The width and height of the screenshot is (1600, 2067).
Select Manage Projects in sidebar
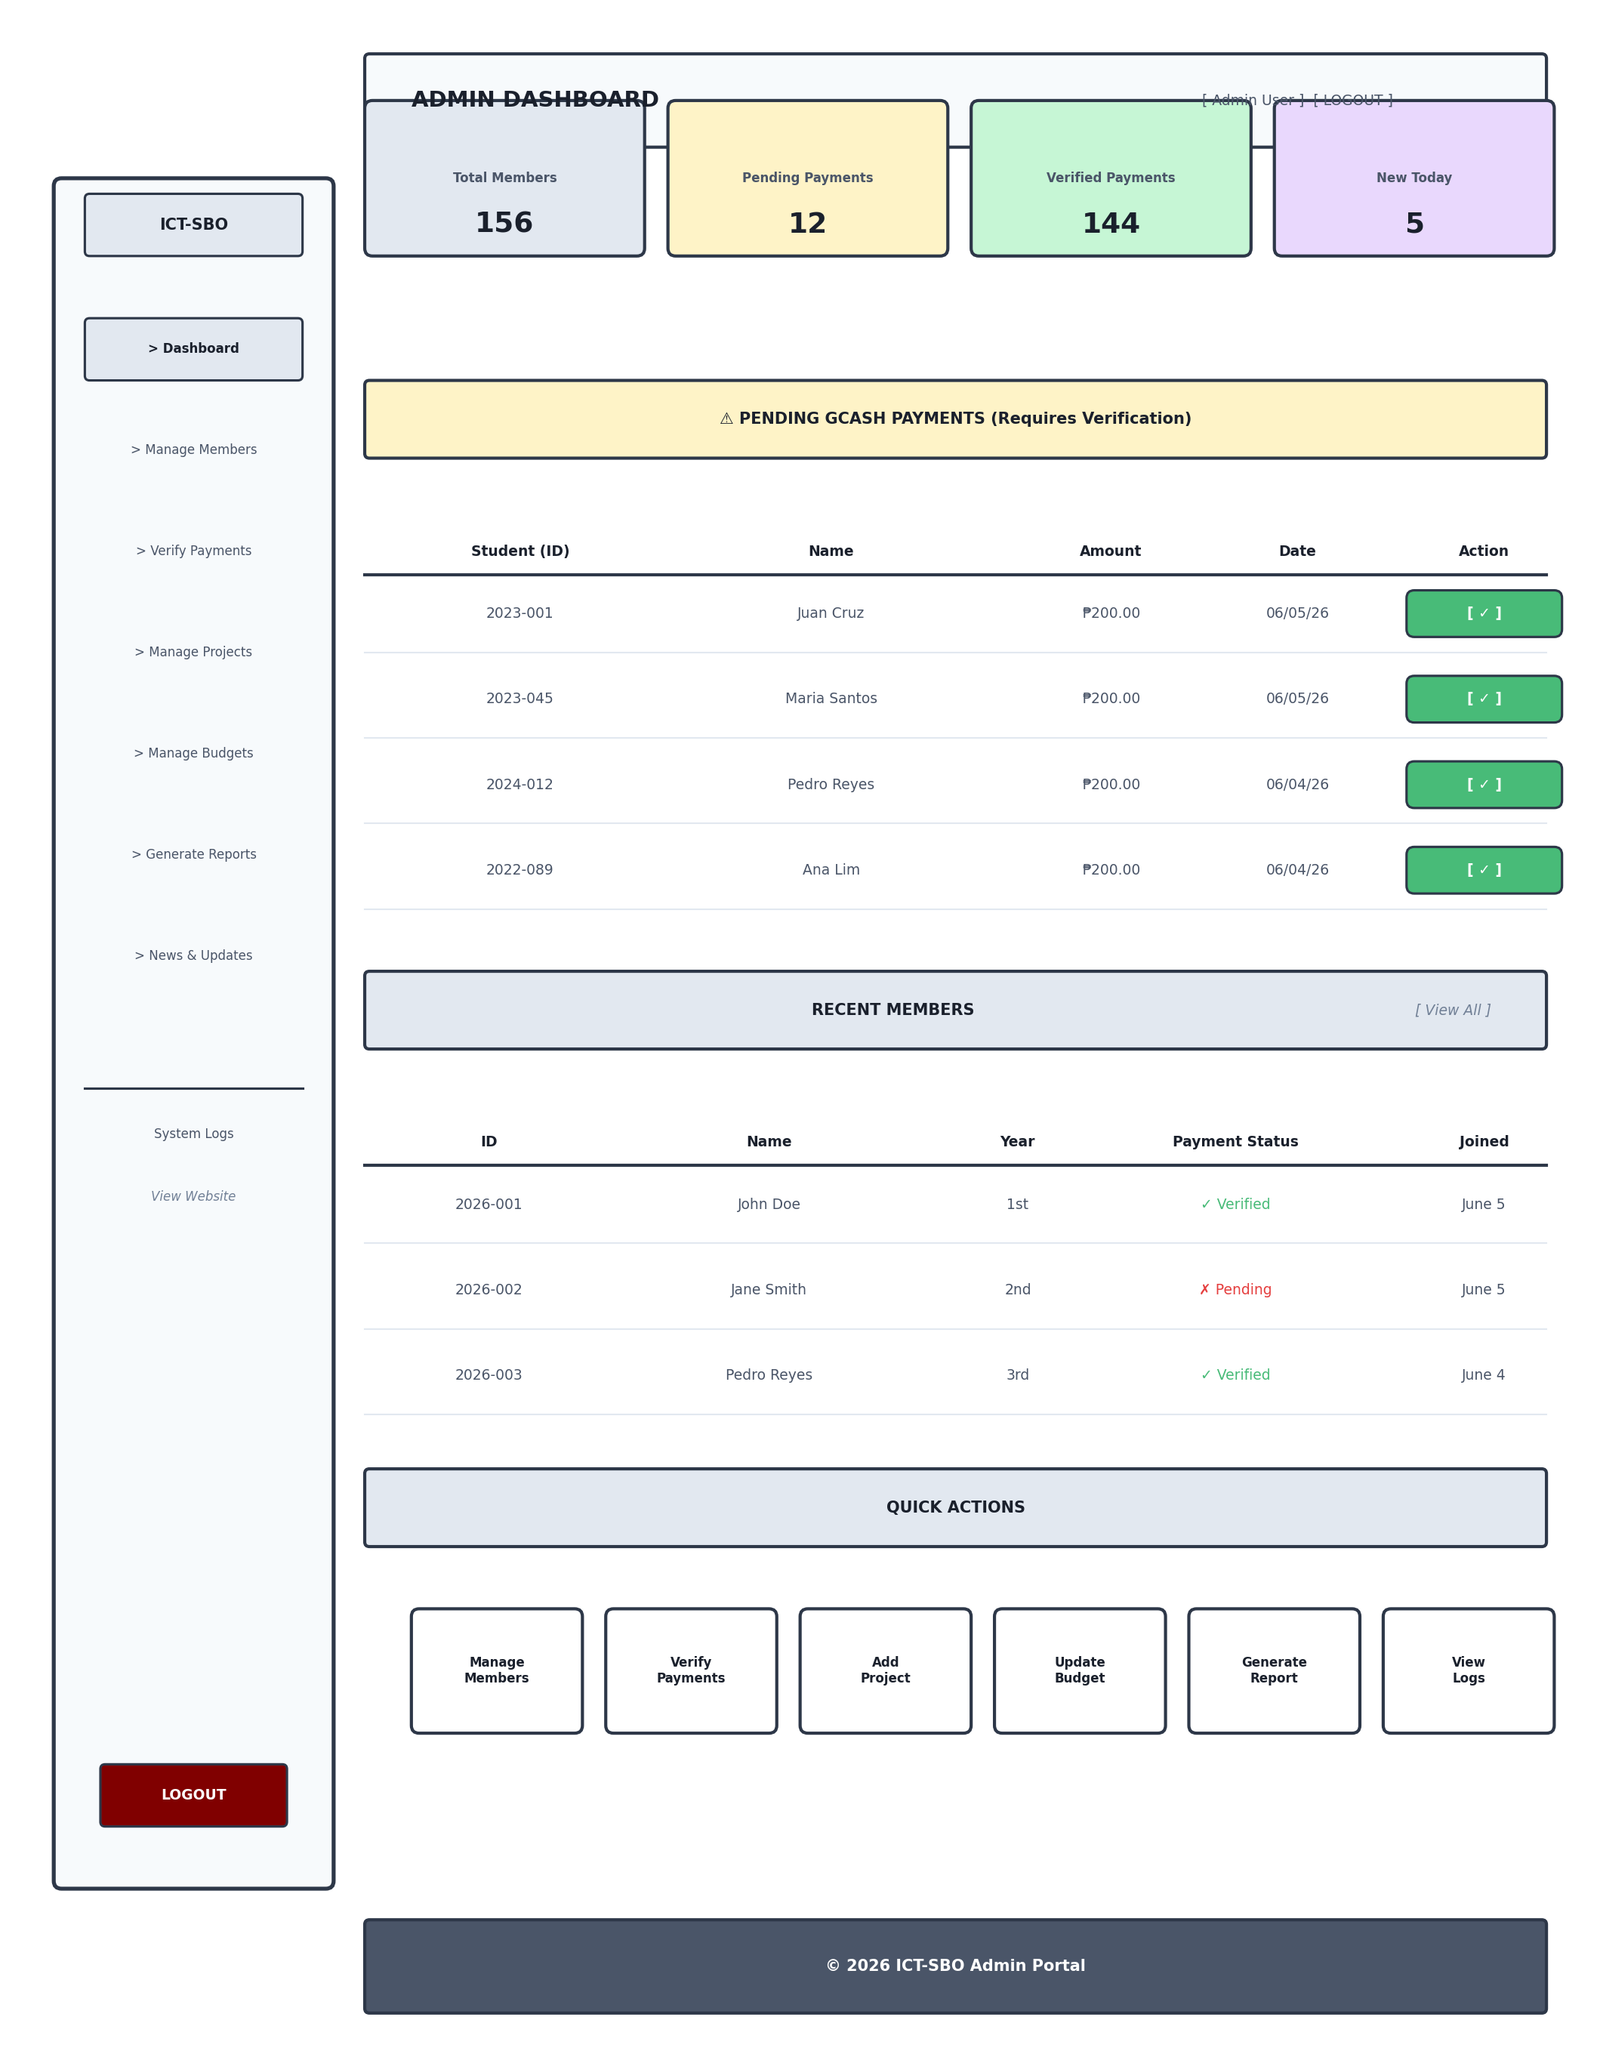pos(193,652)
